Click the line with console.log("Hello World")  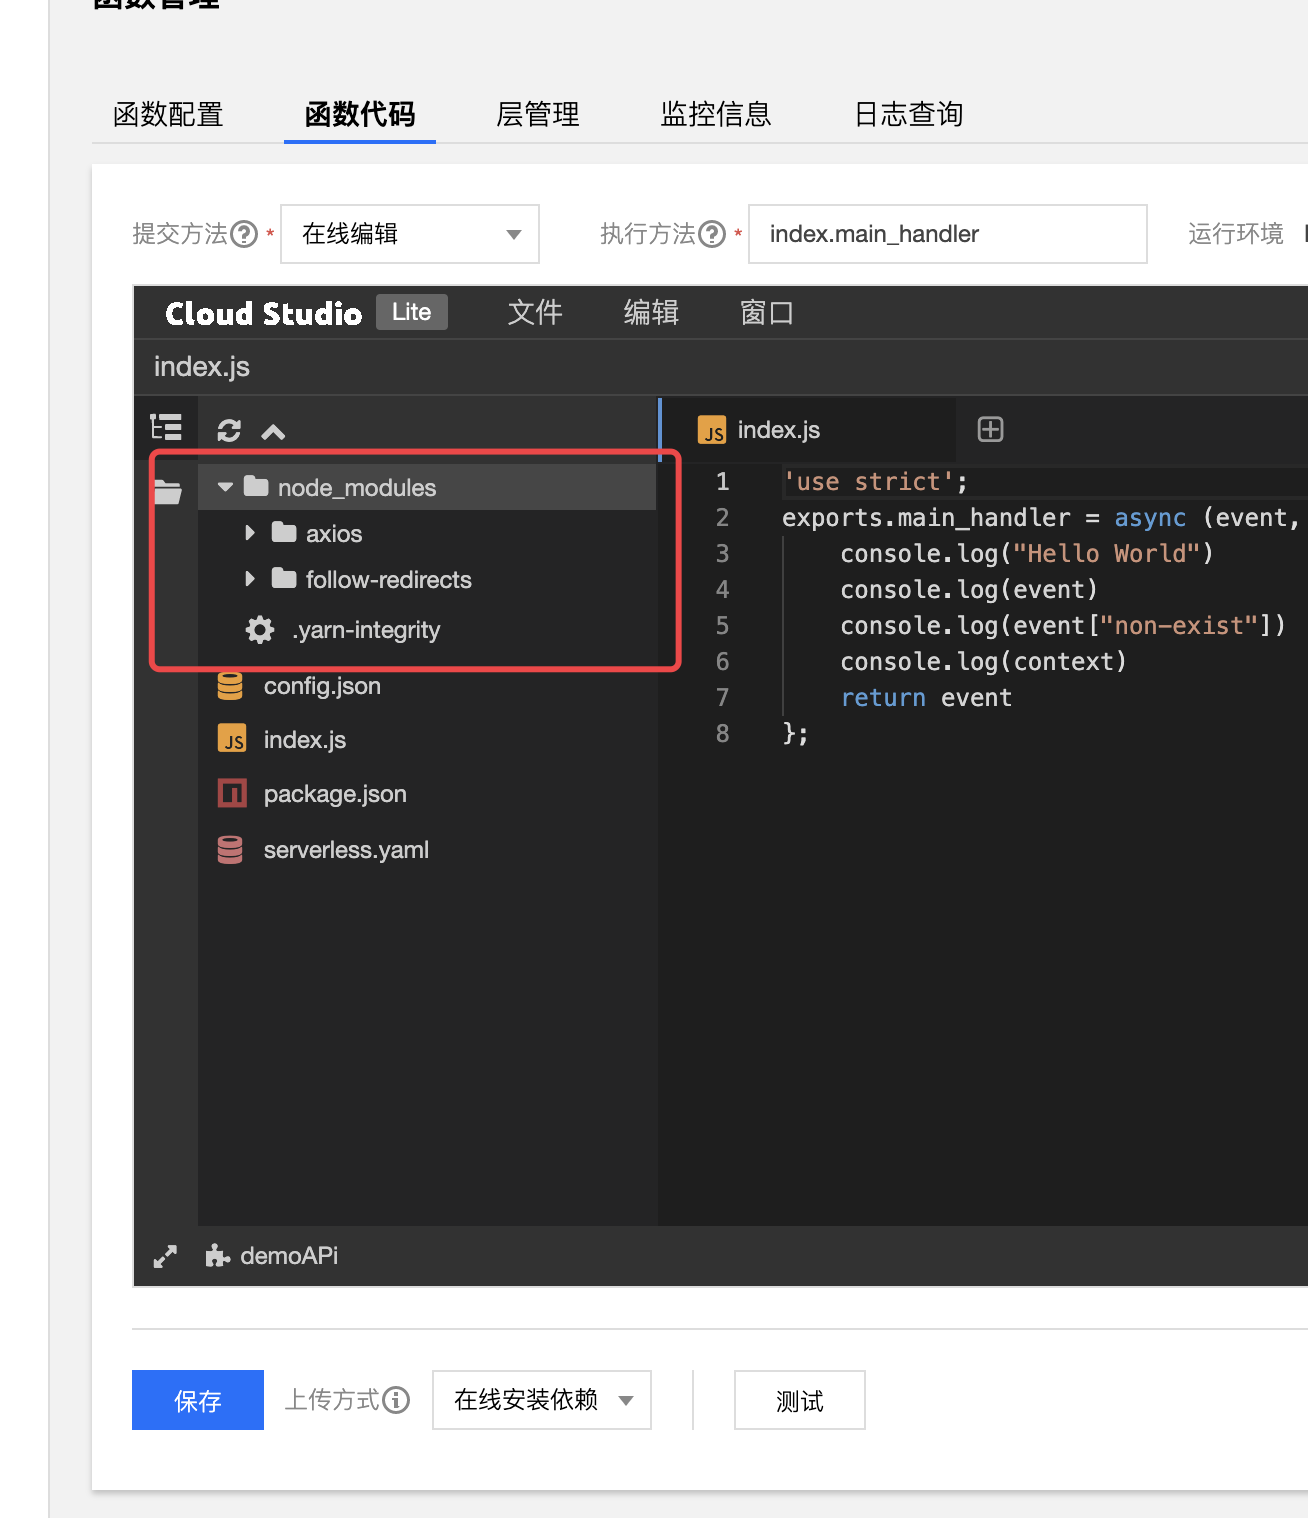[x=1026, y=554]
